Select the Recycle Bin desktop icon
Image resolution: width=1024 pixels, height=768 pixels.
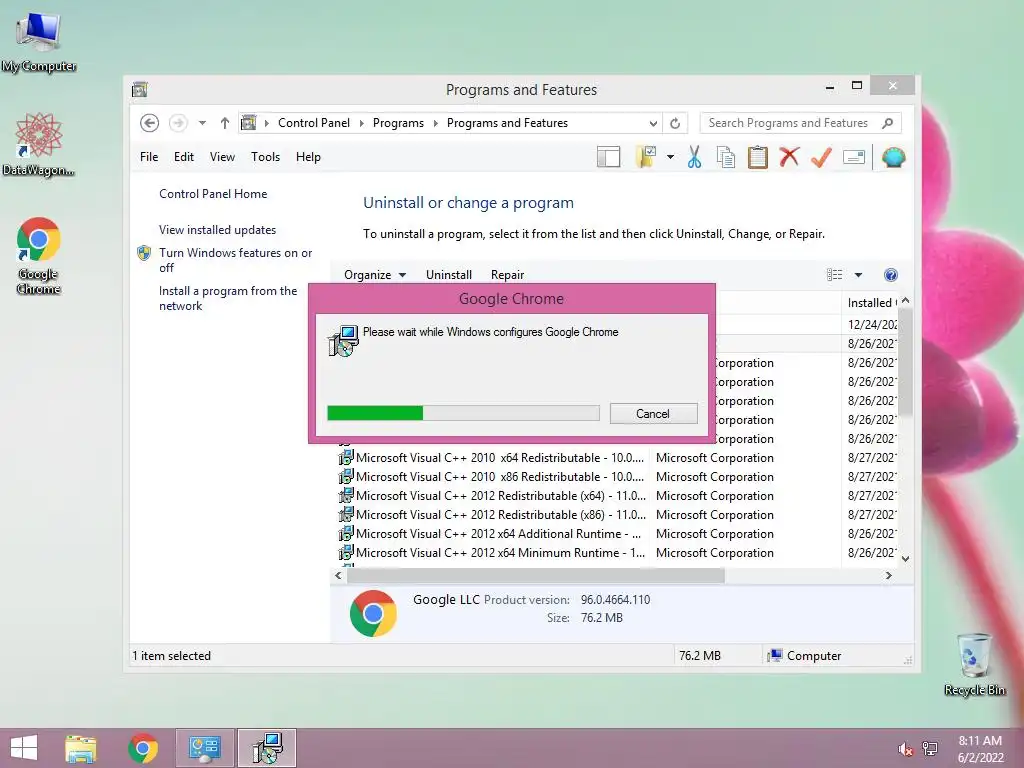click(x=974, y=664)
